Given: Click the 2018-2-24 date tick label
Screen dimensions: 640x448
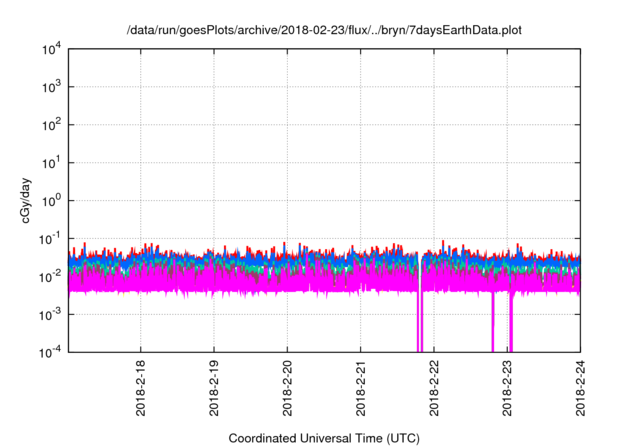Looking at the screenshot, I should 580,388.
